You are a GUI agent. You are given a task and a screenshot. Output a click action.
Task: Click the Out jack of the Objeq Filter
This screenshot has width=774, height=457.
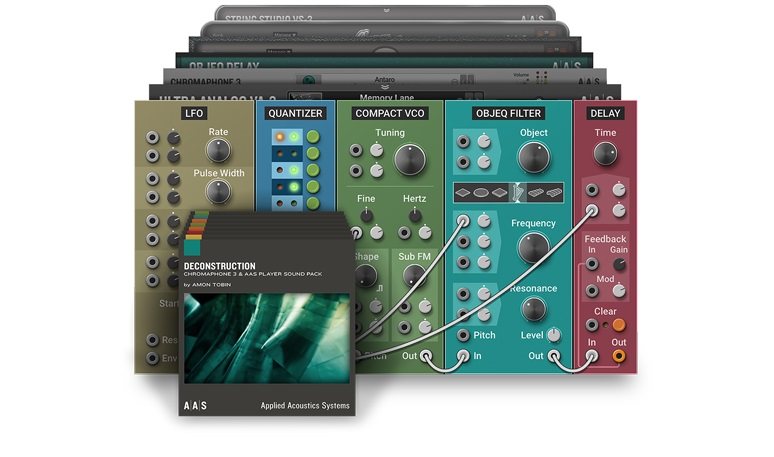554,355
